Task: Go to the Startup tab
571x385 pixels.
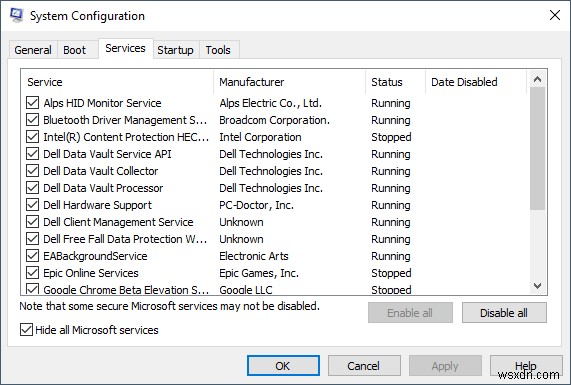Action: pyautogui.click(x=175, y=50)
